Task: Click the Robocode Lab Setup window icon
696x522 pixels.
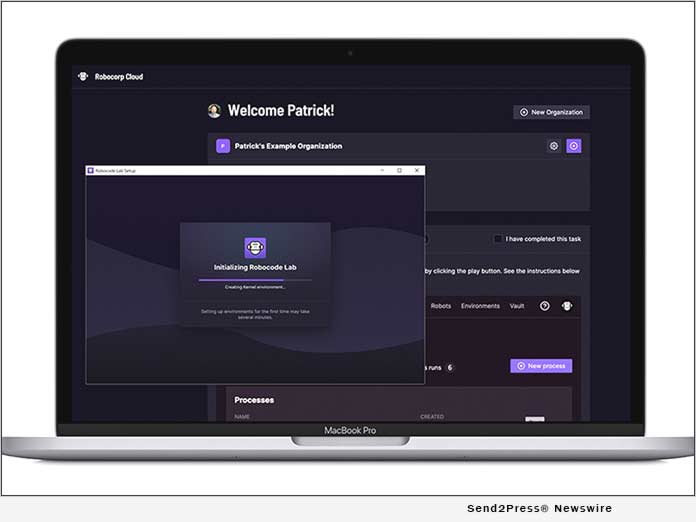Action: coord(91,170)
